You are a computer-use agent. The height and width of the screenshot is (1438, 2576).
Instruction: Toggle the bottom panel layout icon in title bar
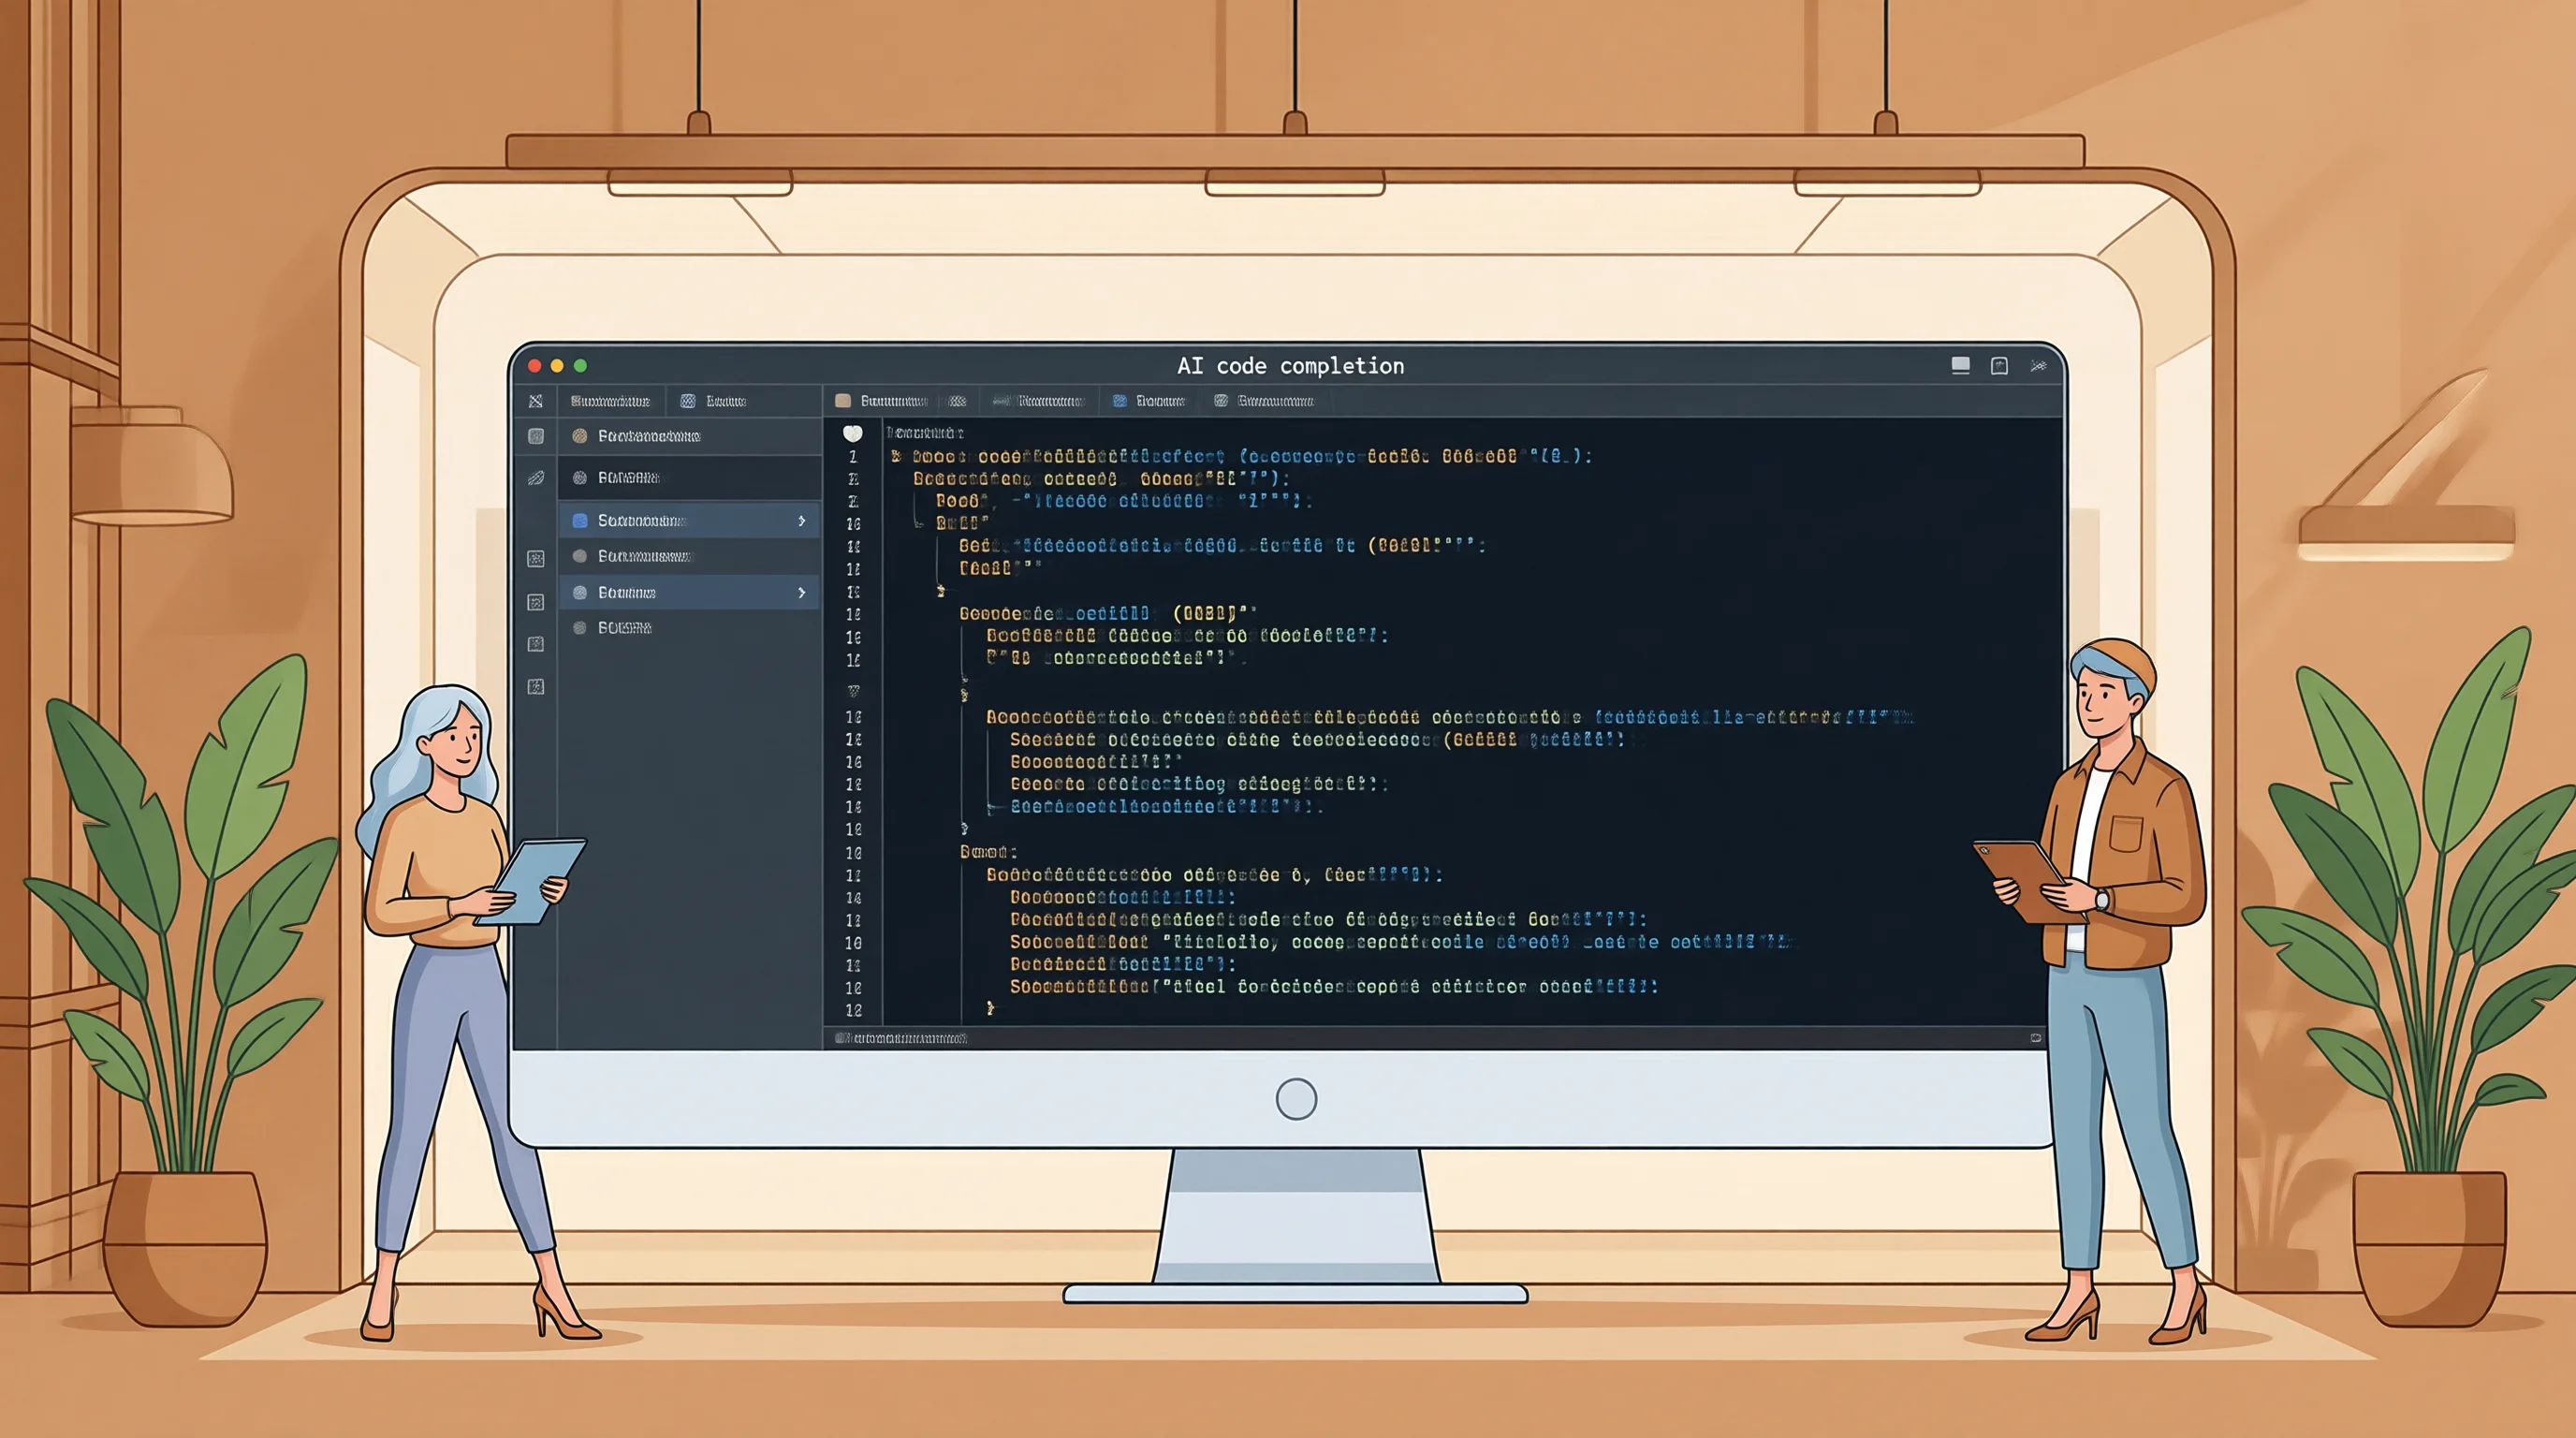pos(1961,366)
